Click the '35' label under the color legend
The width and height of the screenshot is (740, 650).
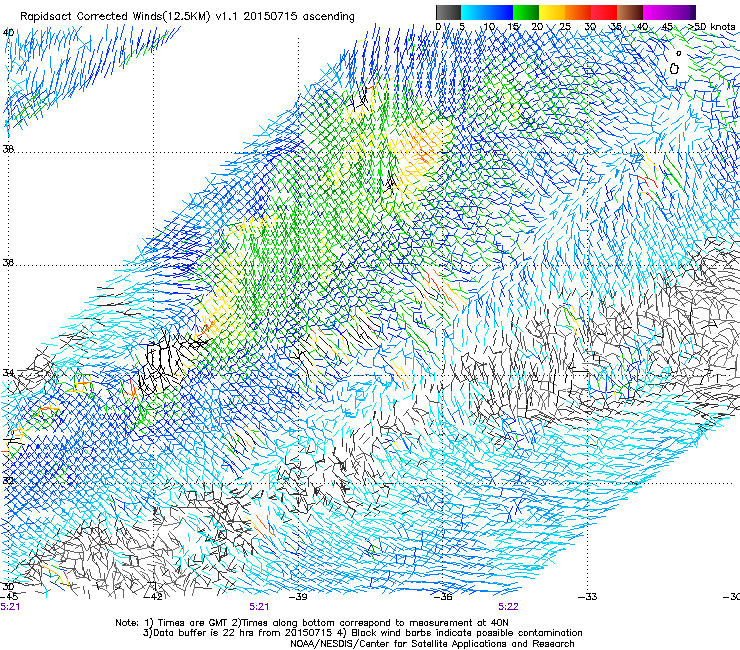(615, 26)
